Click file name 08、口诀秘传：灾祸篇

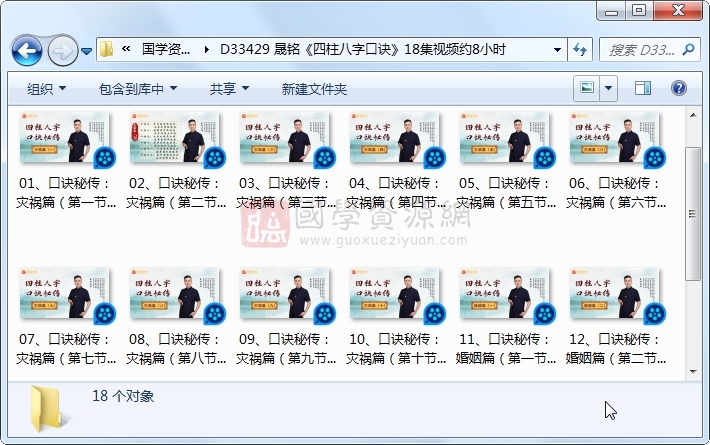(x=176, y=349)
